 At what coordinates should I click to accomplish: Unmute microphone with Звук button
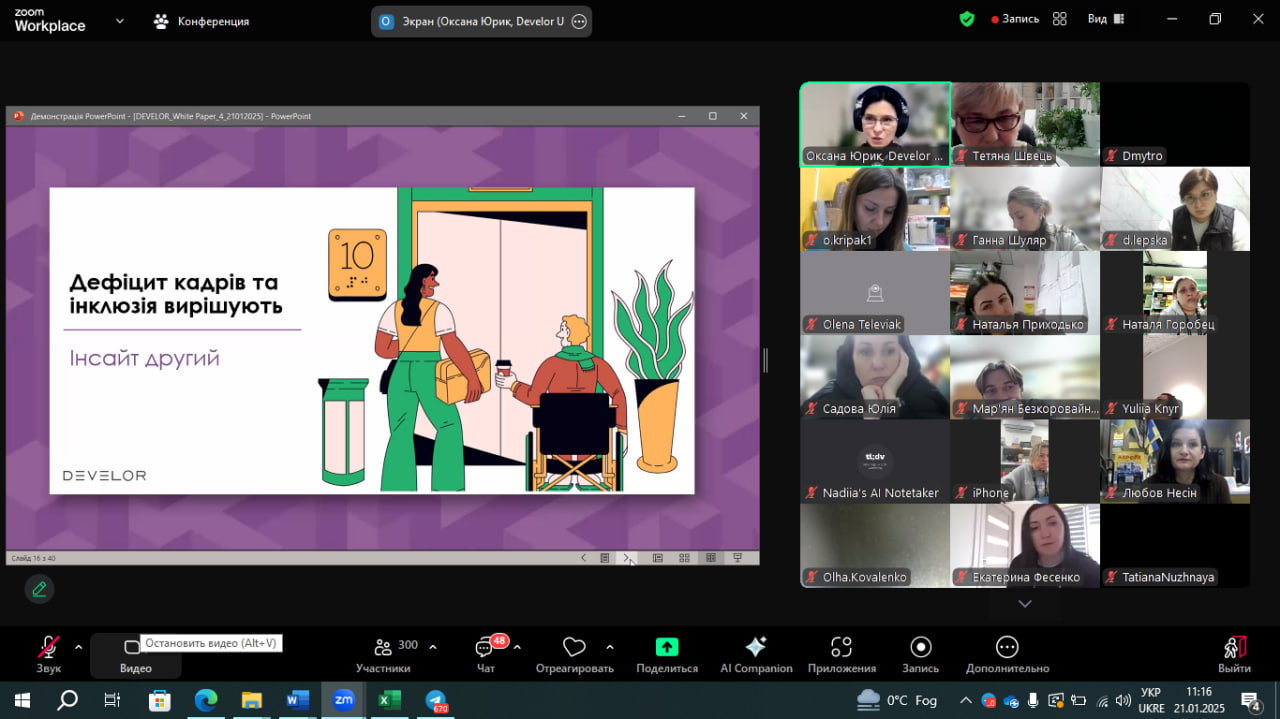pyautogui.click(x=48, y=655)
